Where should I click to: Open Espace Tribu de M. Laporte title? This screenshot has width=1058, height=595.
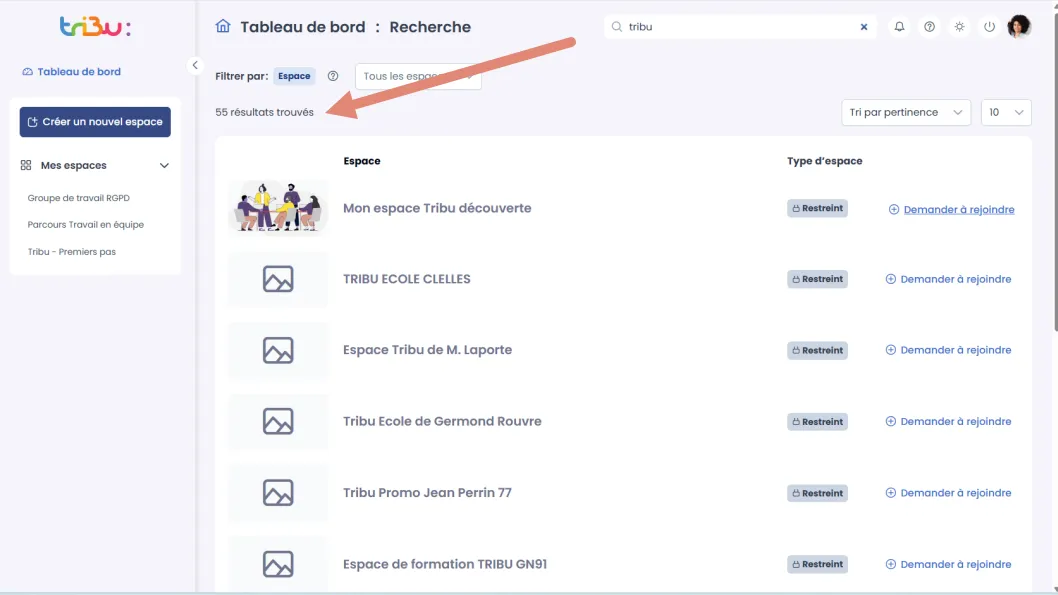click(427, 350)
